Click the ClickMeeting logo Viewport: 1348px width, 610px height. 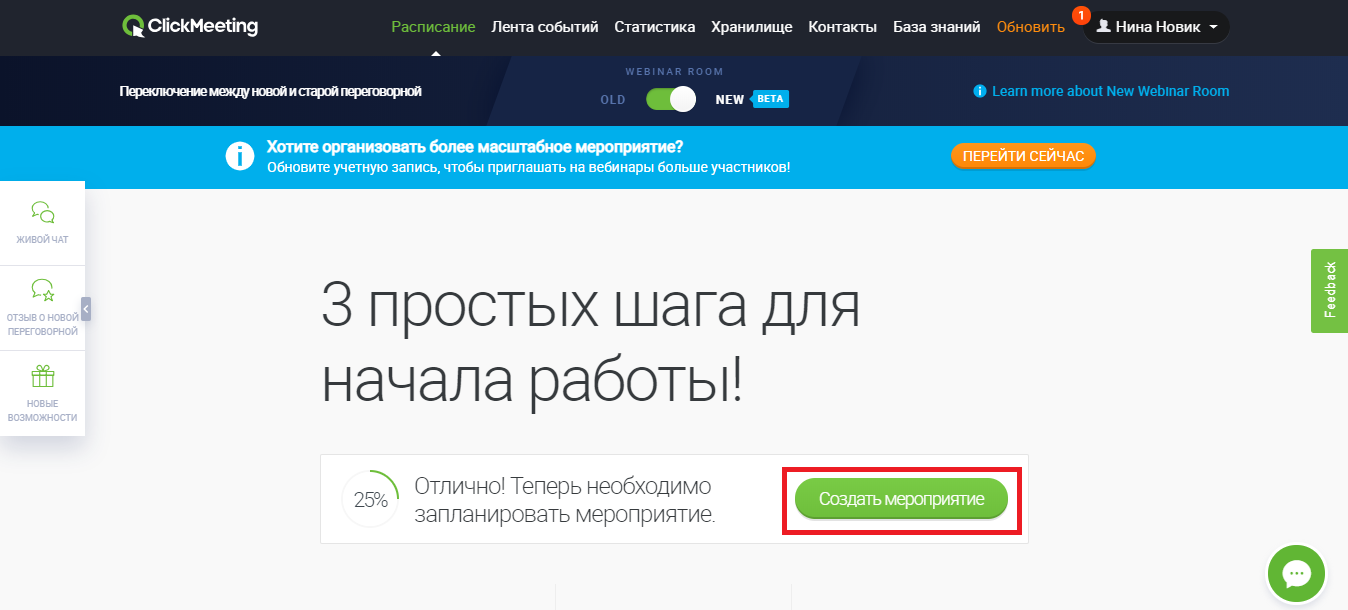(x=190, y=27)
